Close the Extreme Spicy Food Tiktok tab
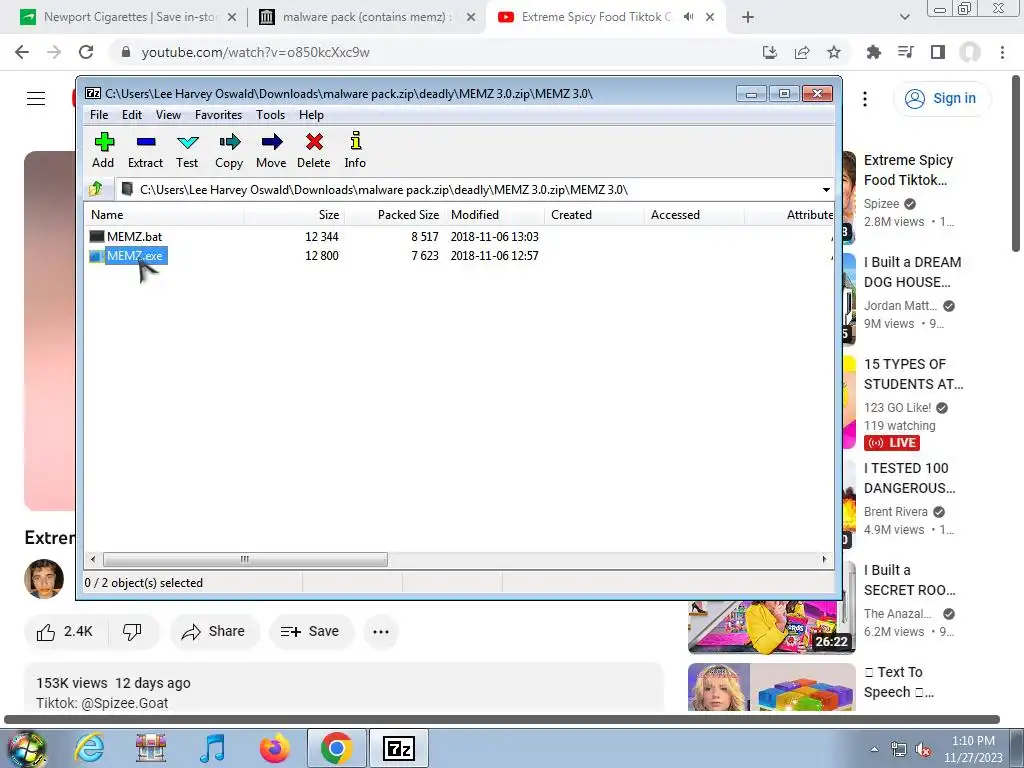The image size is (1024, 768). click(710, 18)
